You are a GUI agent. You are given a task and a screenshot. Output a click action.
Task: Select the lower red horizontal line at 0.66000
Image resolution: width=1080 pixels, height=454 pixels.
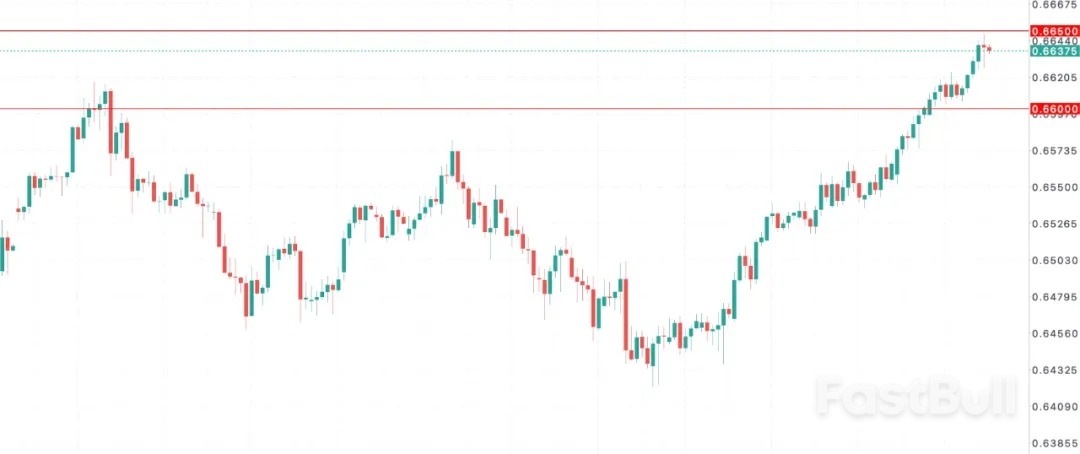pyautogui.click(x=500, y=108)
